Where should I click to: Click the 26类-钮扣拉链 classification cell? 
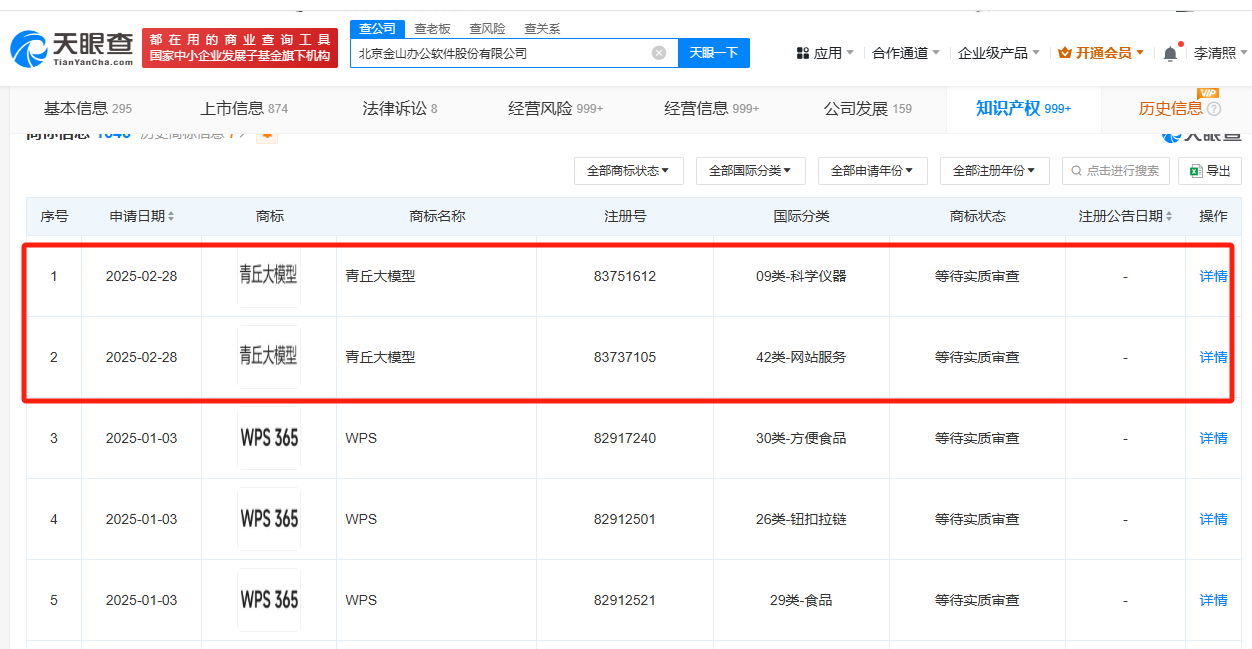(x=801, y=519)
